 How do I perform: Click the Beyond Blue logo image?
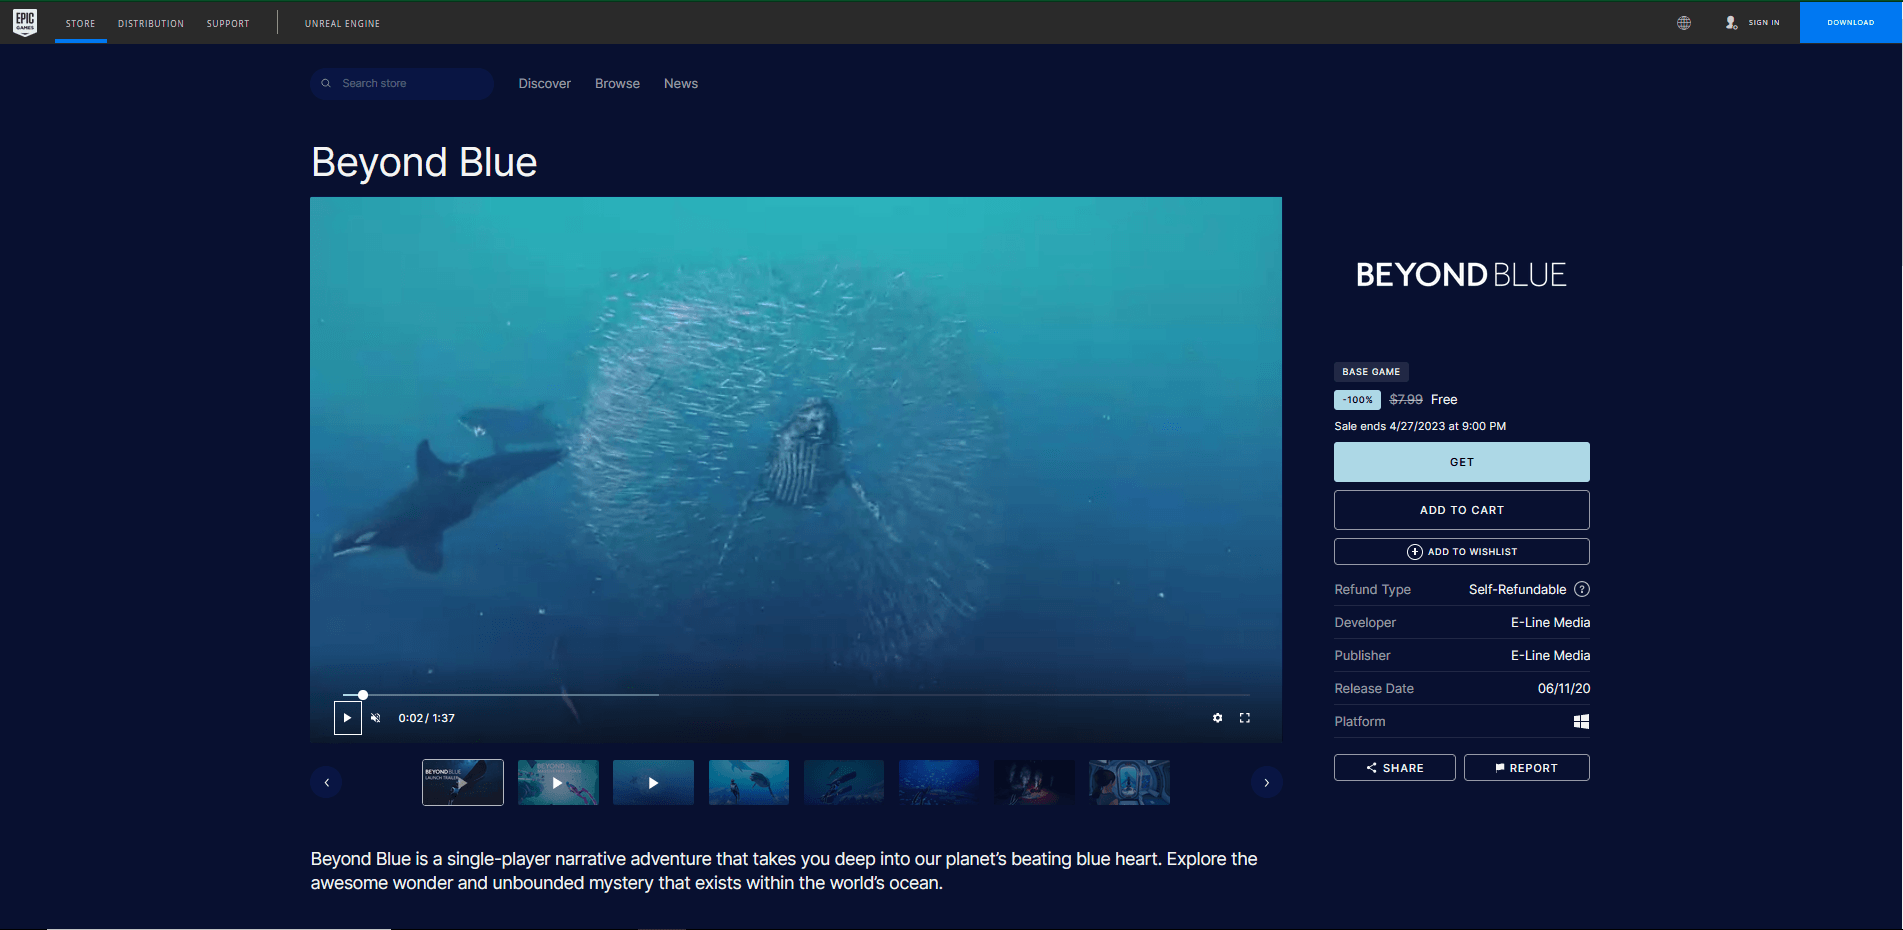(1461, 275)
